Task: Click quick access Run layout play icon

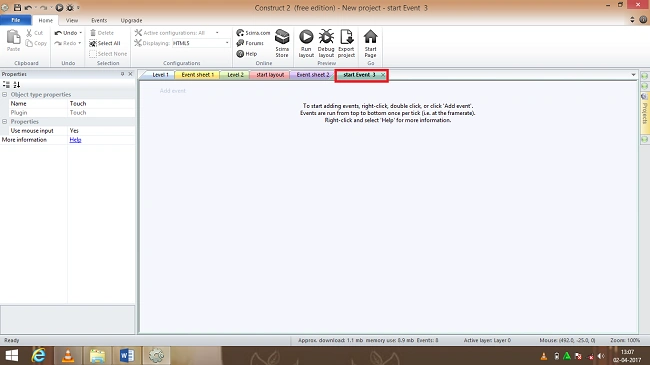Action: pos(59,7)
